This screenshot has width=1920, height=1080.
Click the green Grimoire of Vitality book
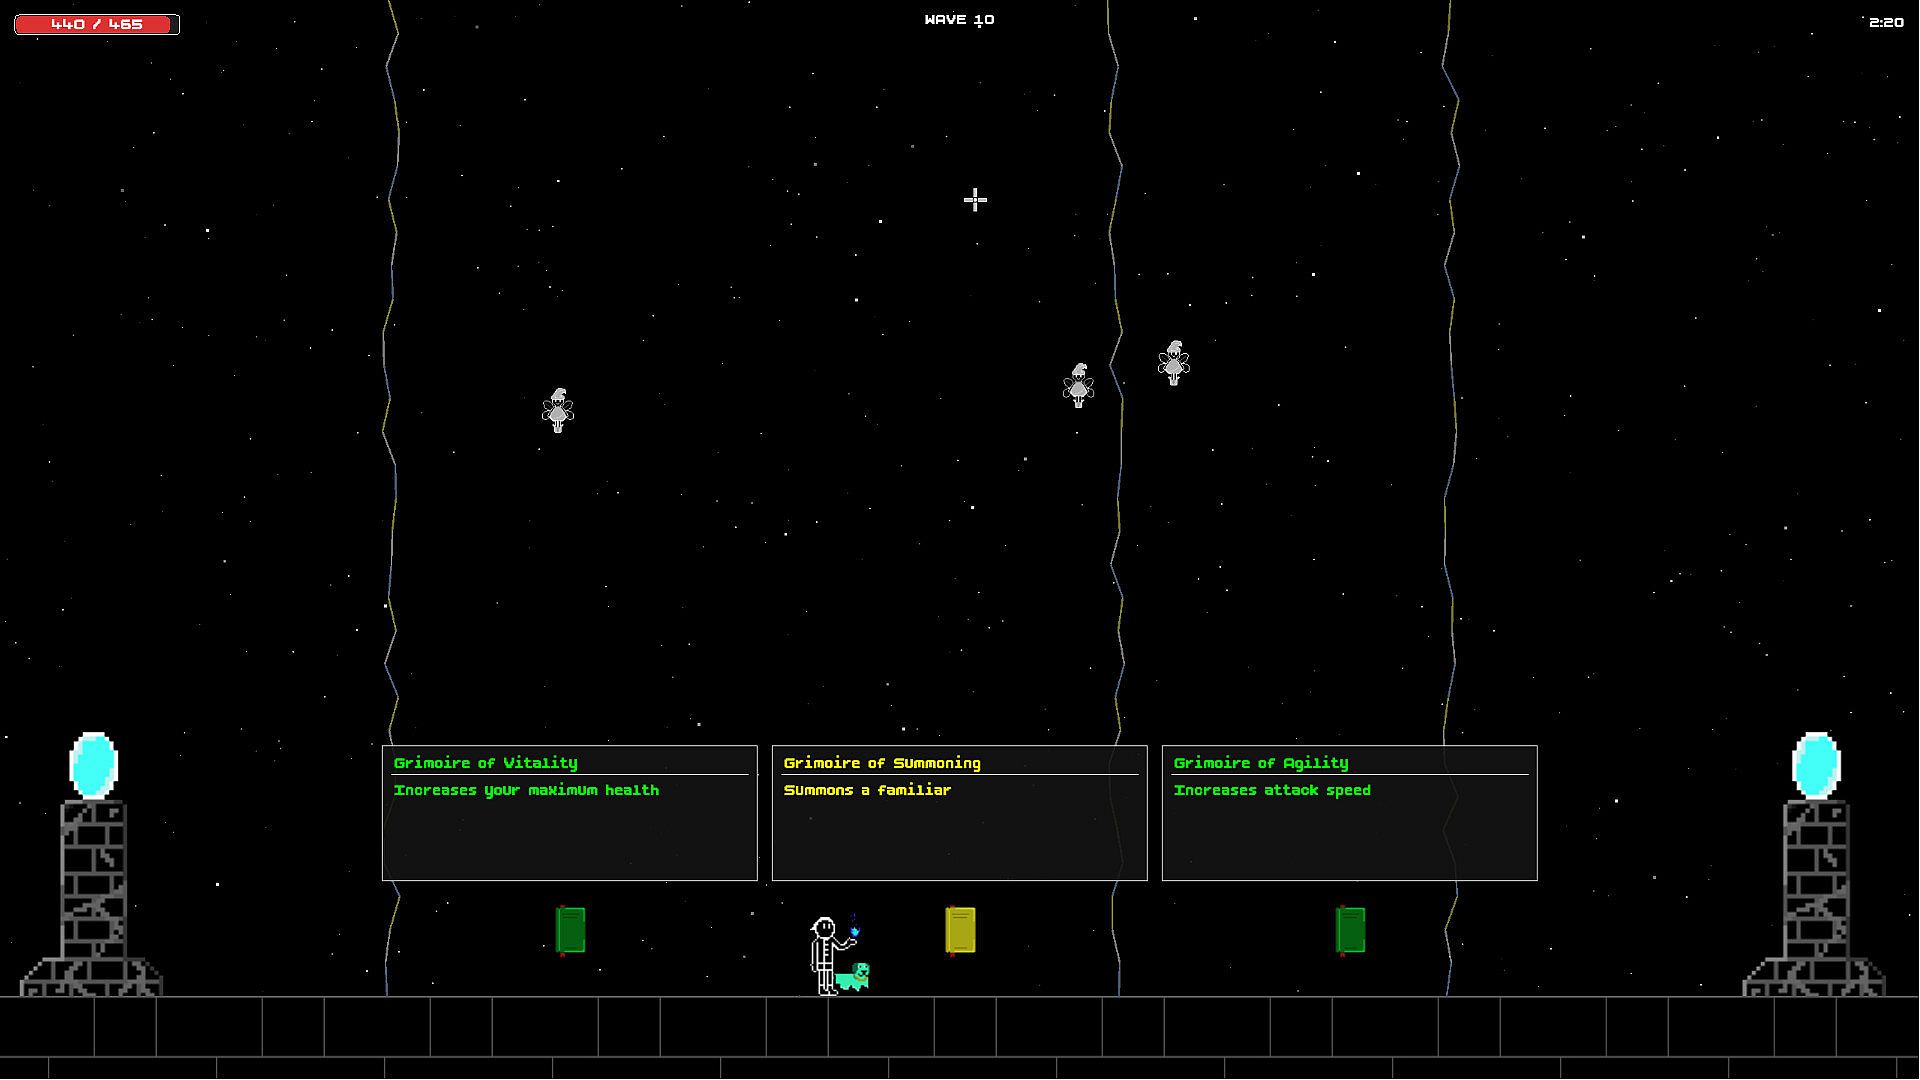click(570, 930)
